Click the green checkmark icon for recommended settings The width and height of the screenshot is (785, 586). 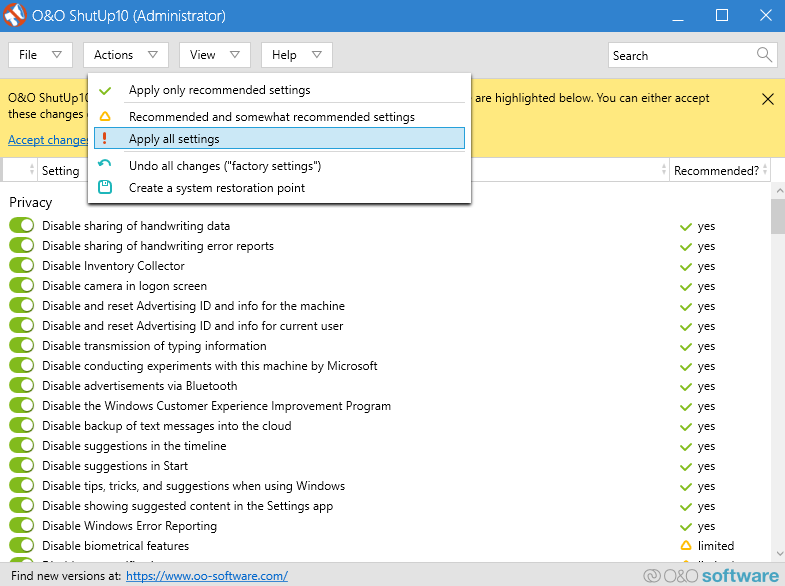point(105,91)
